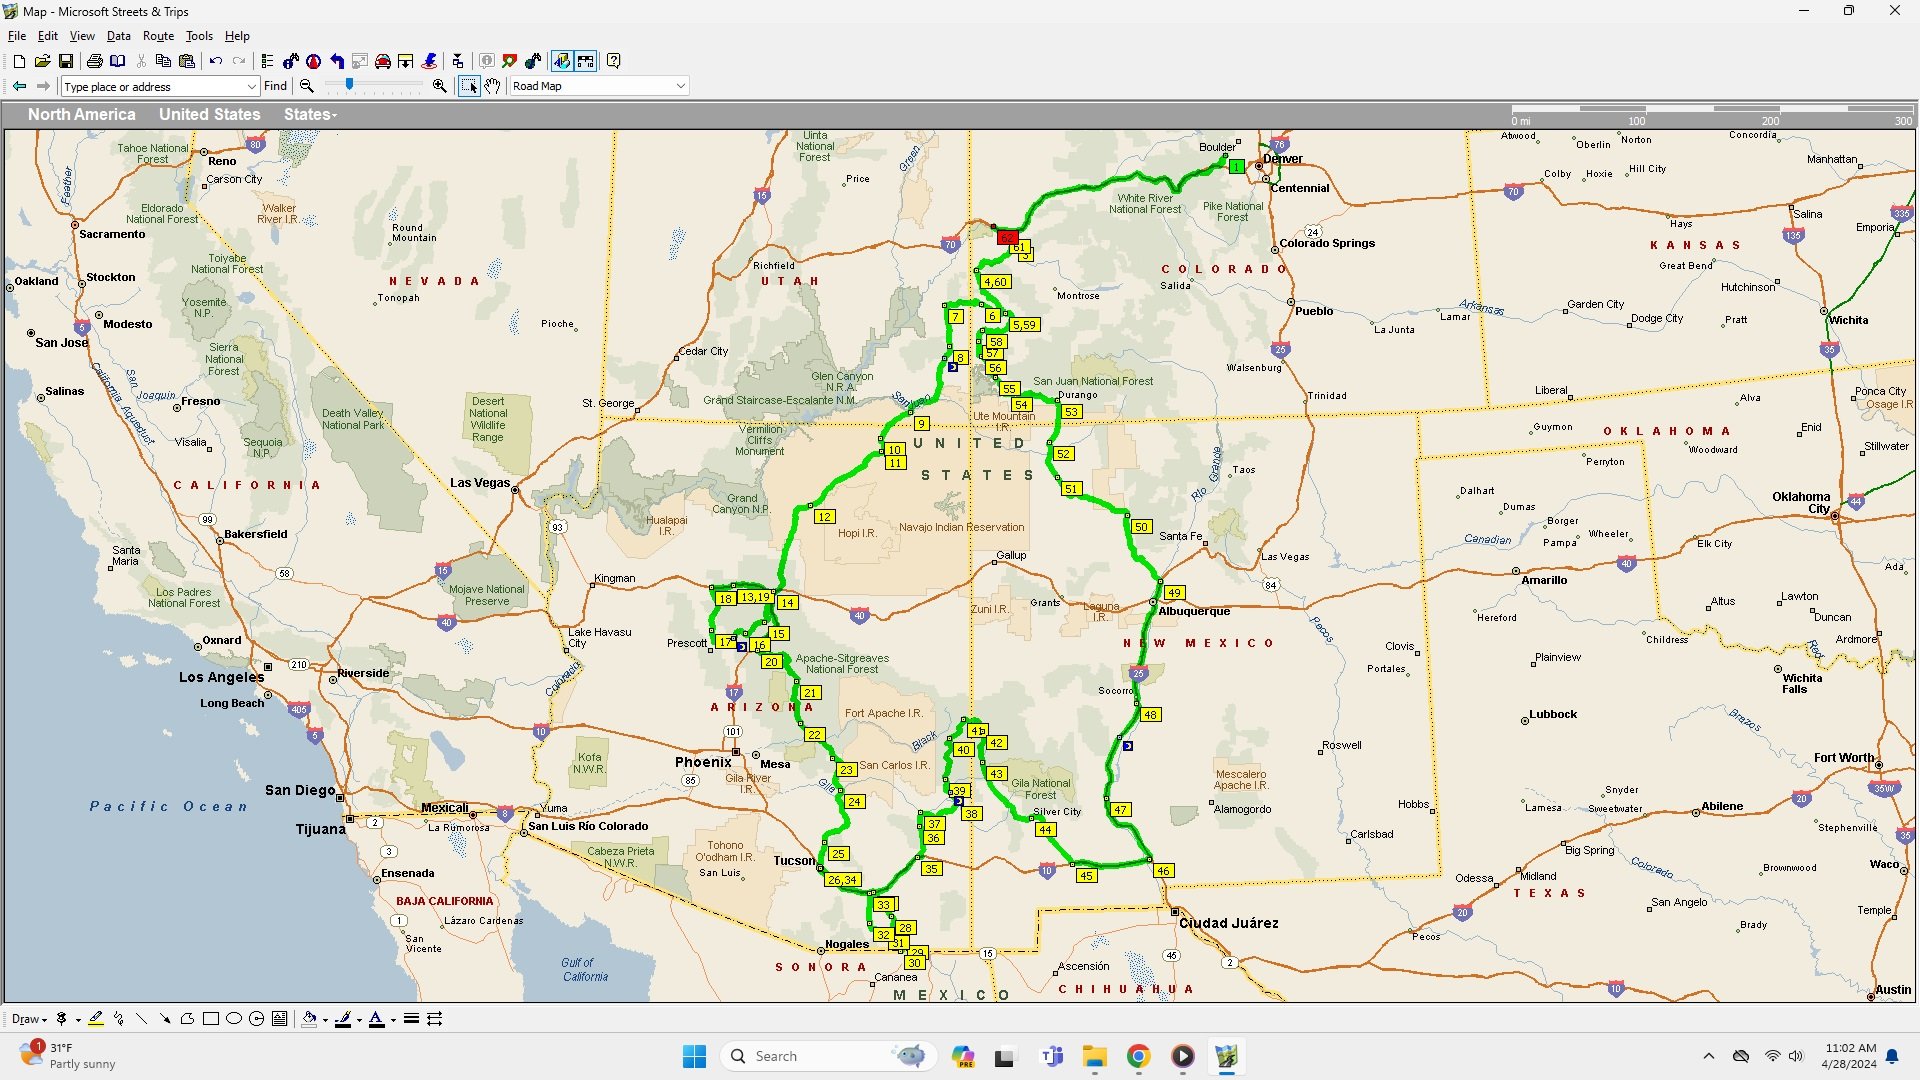Expand the Fill Color dropdown arrow
1920x1080 pixels.
325,1020
